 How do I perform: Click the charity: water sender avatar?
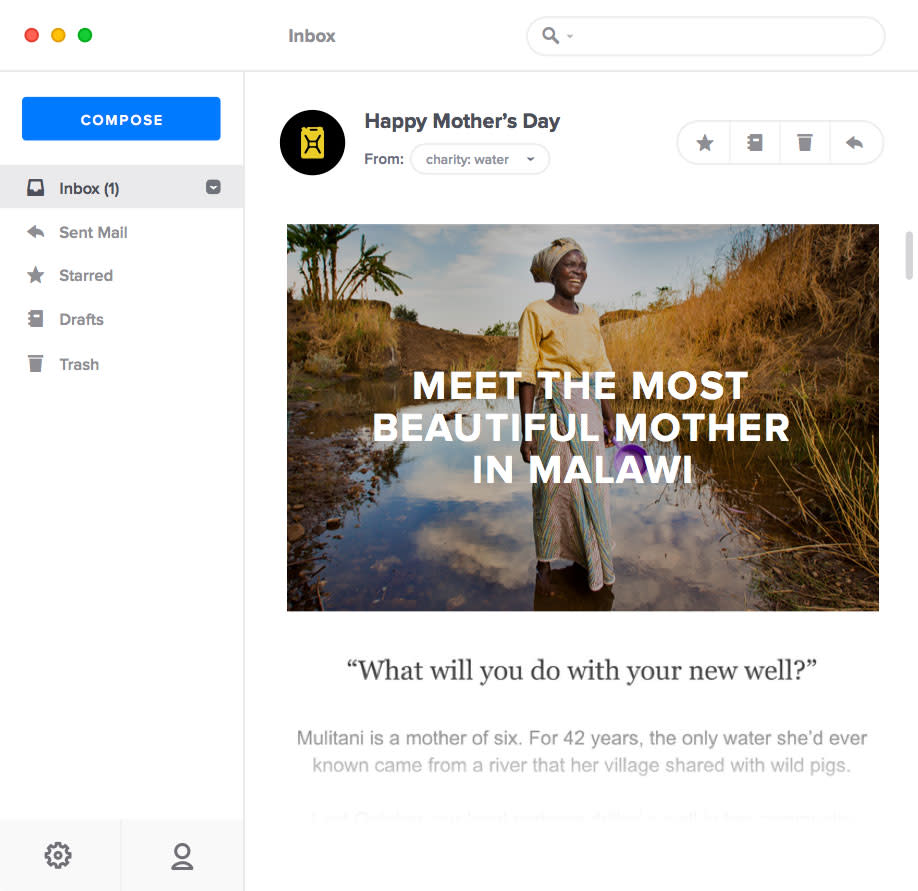point(312,142)
